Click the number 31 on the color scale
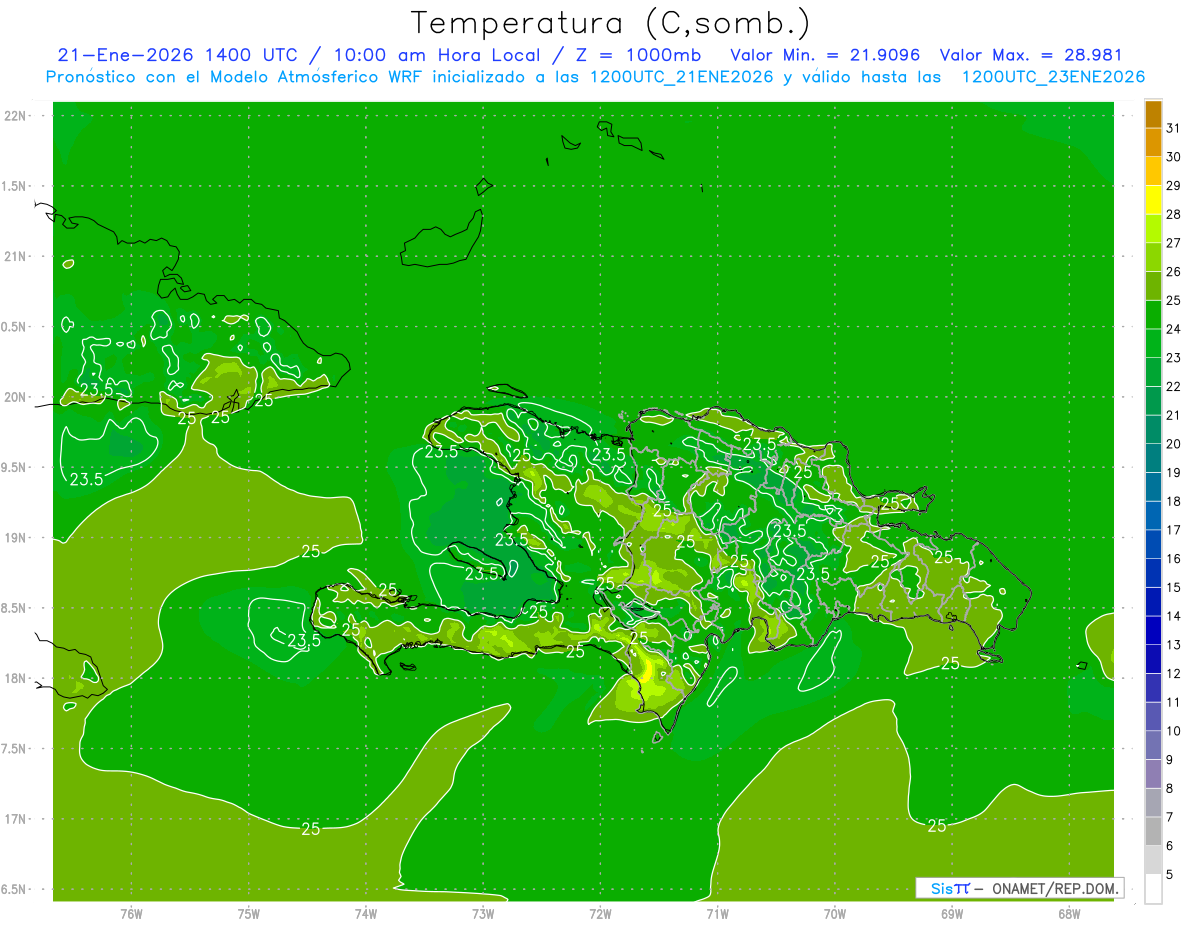 point(1173,128)
